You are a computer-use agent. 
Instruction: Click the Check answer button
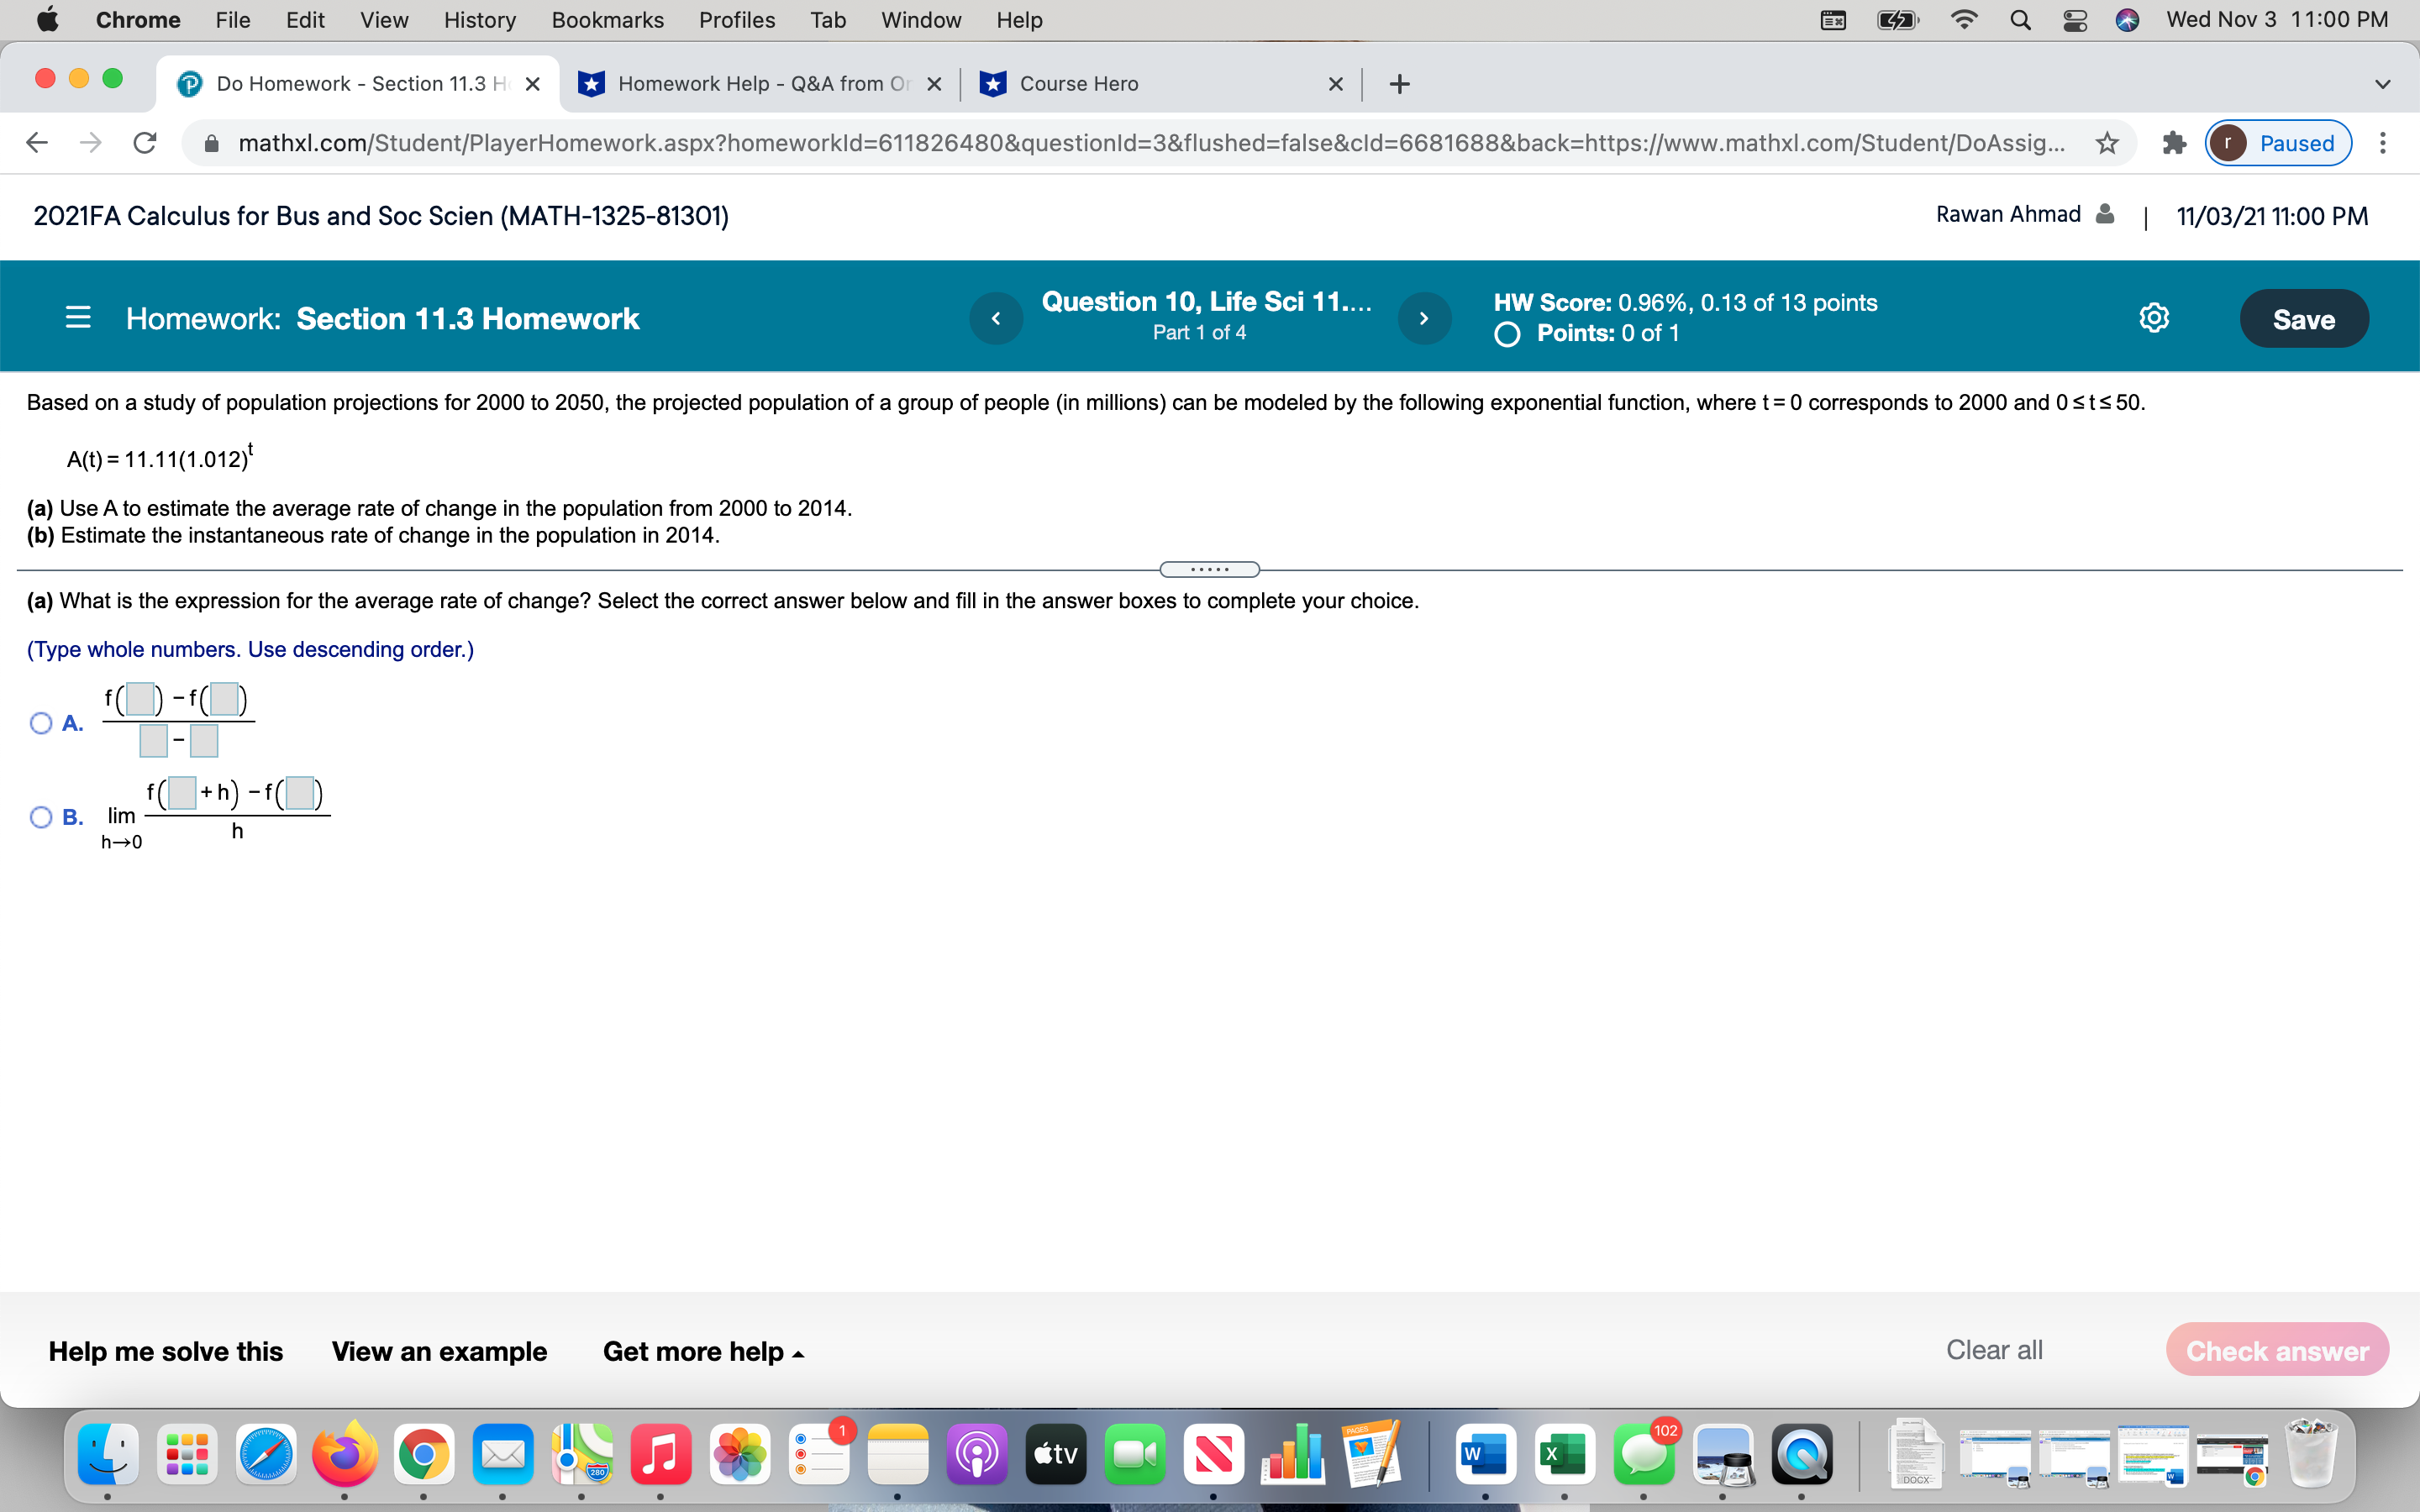pyautogui.click(x=2277, y=1349)
